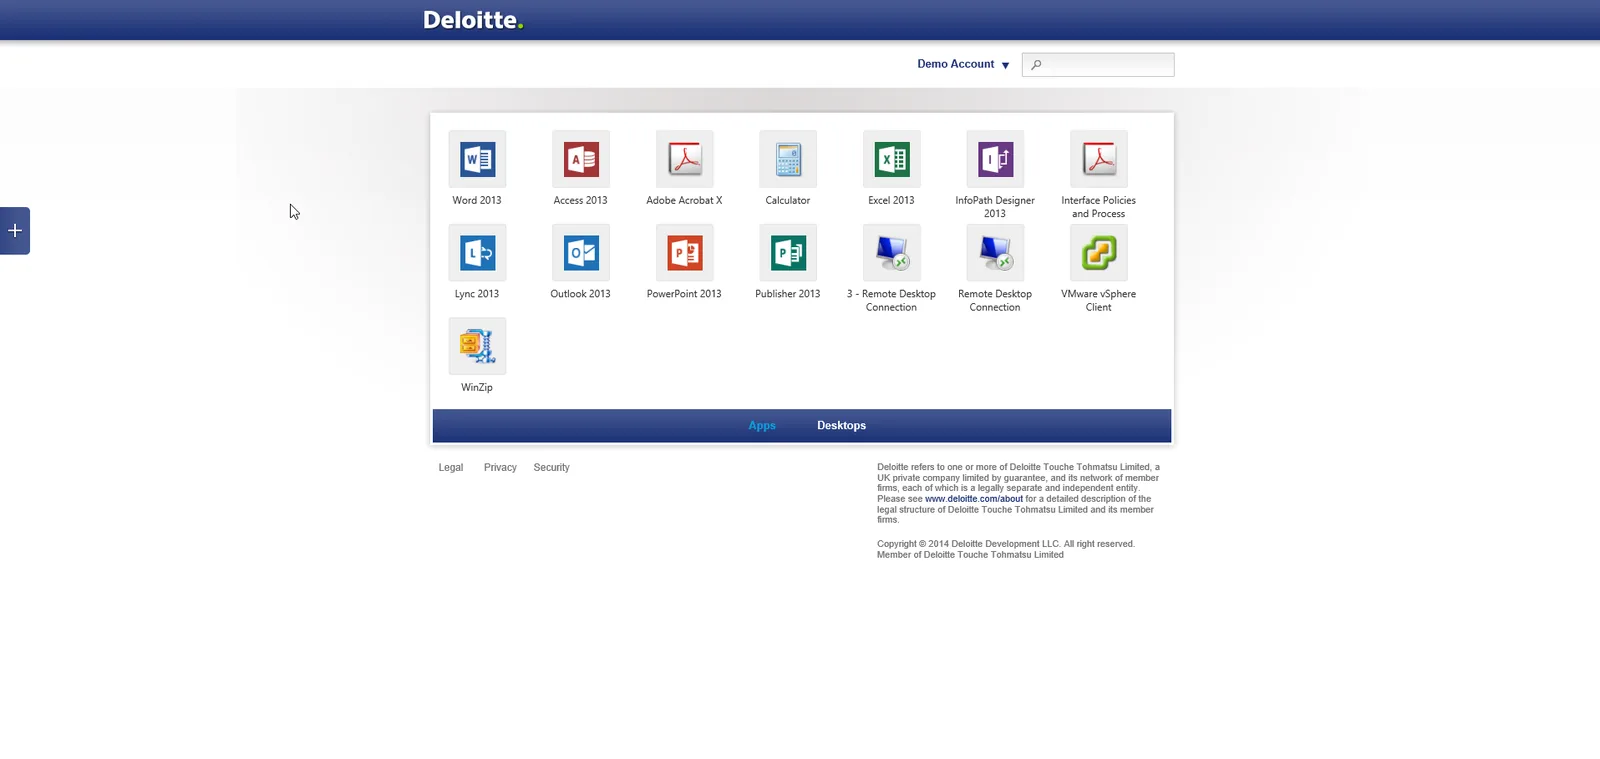Launch PowerPoint 2013 icon
This screenshot has width=1600, height=759.
pos(685,253)
